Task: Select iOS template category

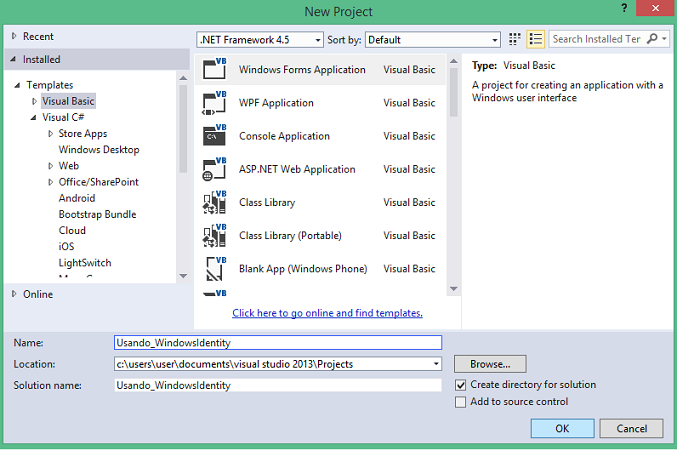Action: pyautogui.click(x=66, y=246)
